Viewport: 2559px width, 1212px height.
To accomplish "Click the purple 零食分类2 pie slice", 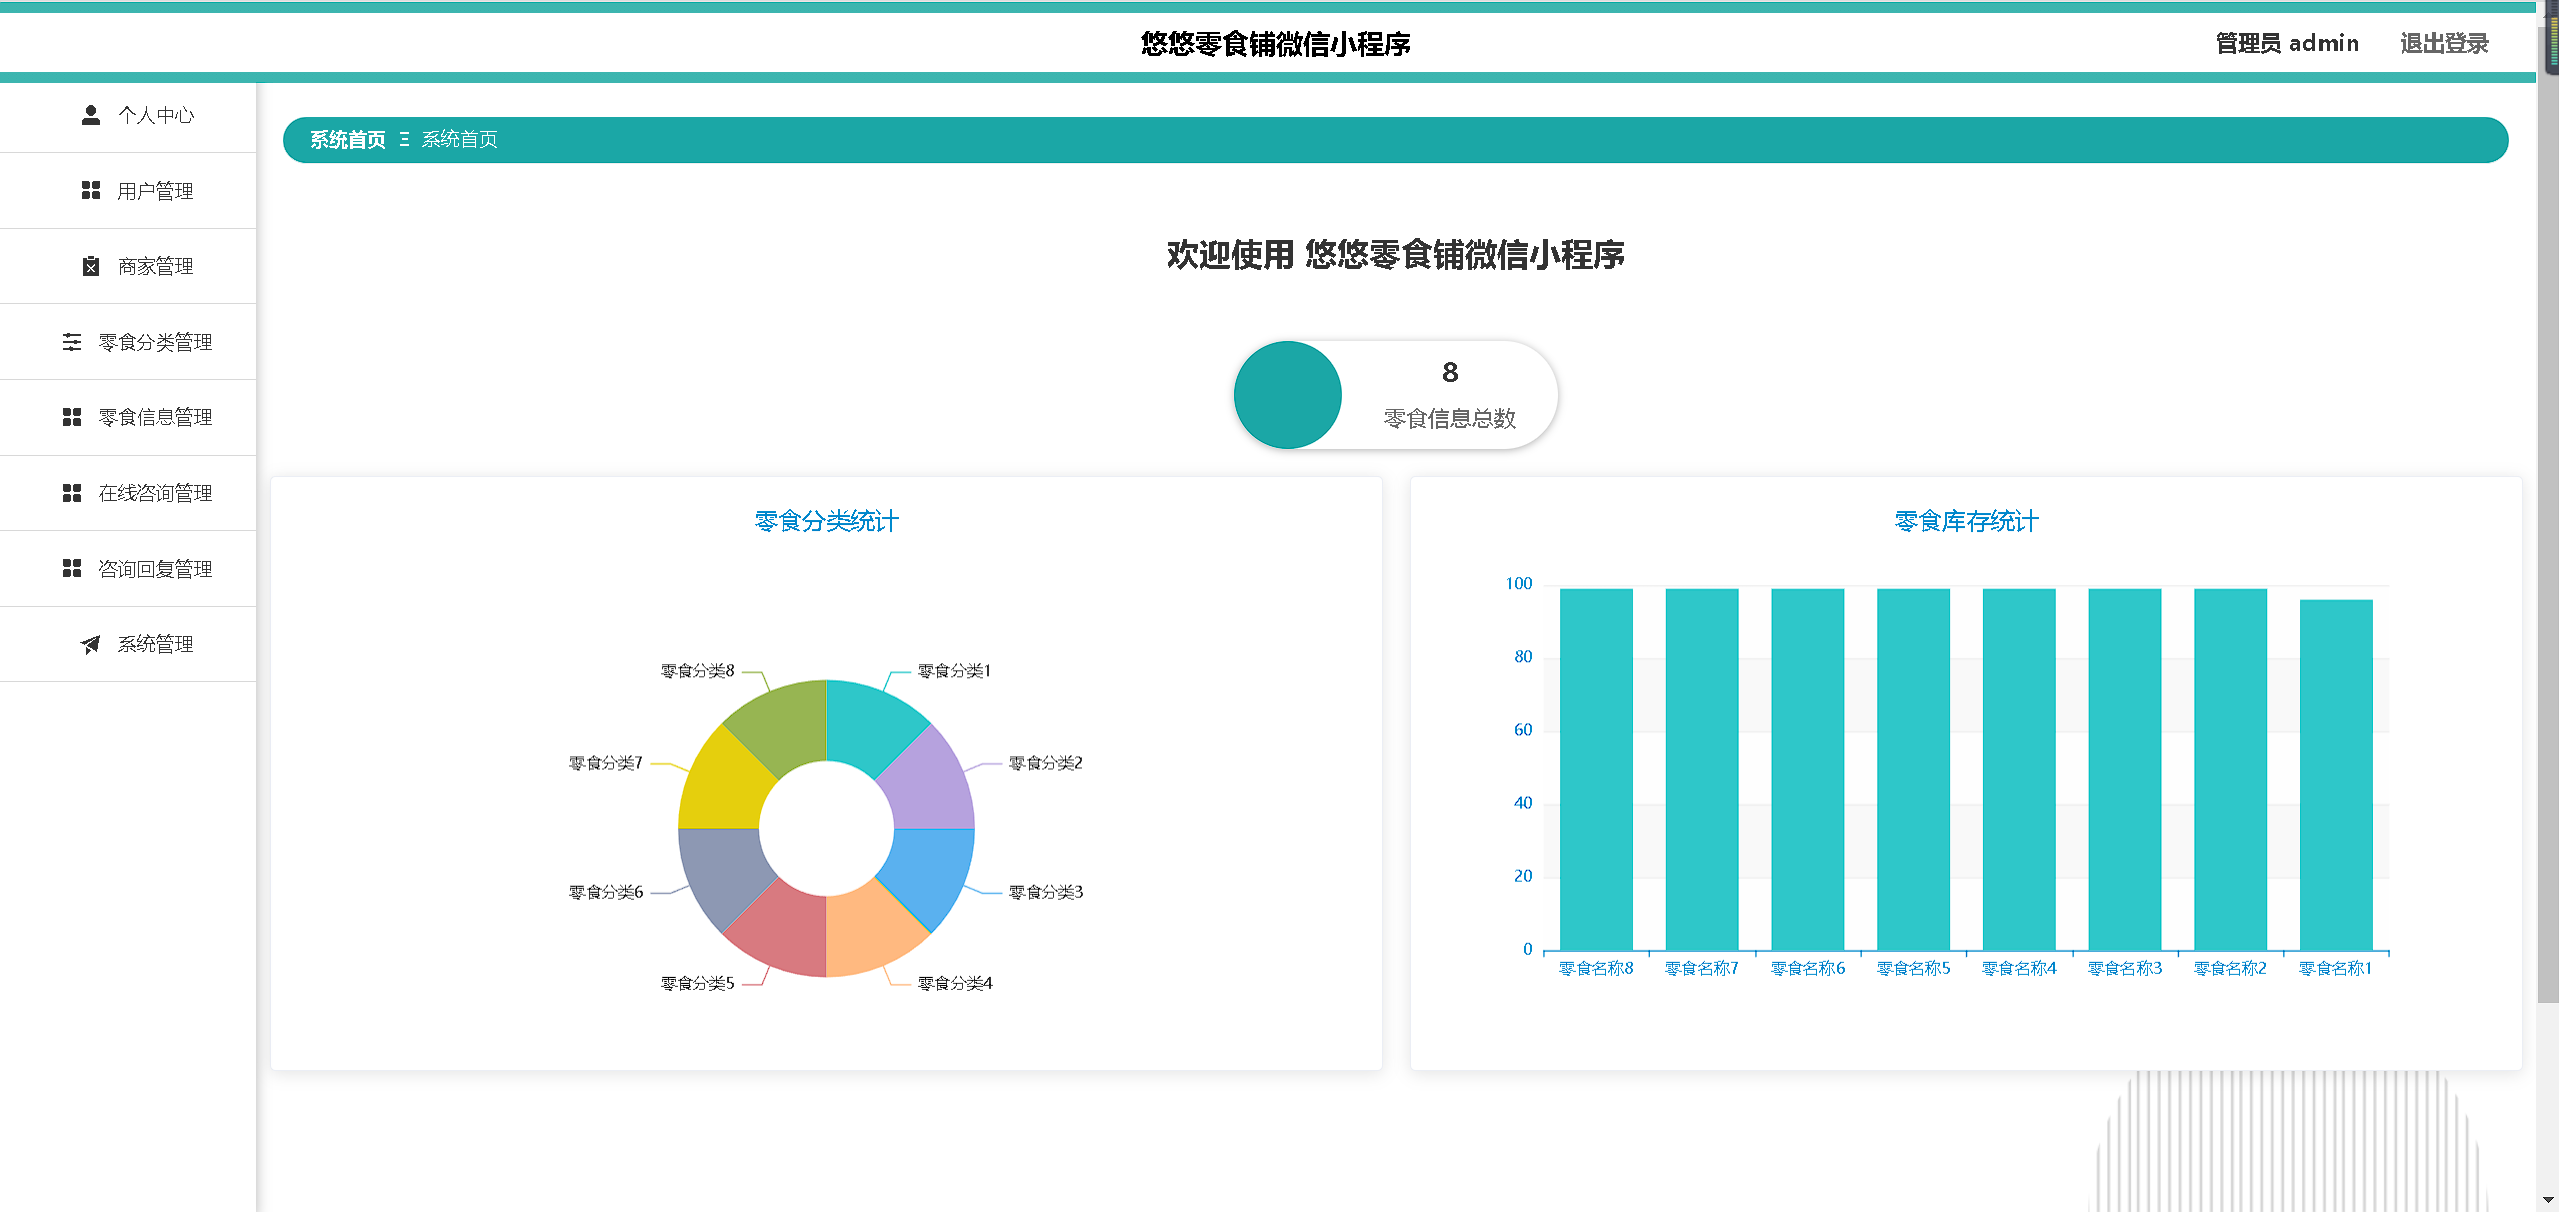I will tap(927, 785).
